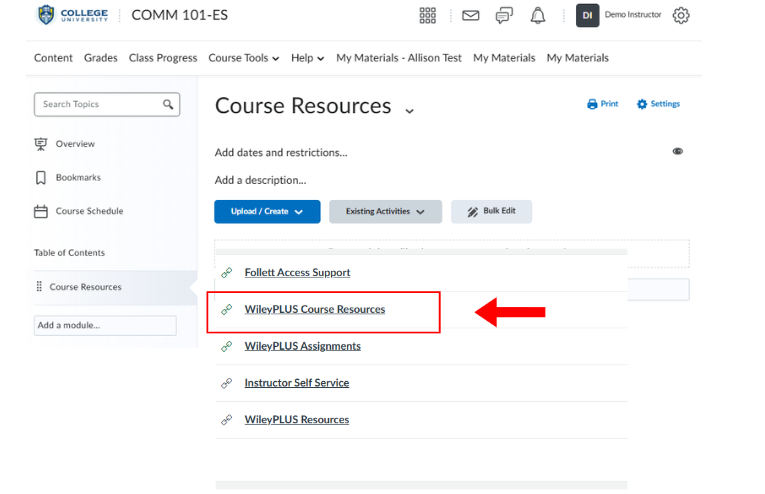This screenshot has height=494, width=765.
Task: Click the Add a module field
Action: pos(105,325)
